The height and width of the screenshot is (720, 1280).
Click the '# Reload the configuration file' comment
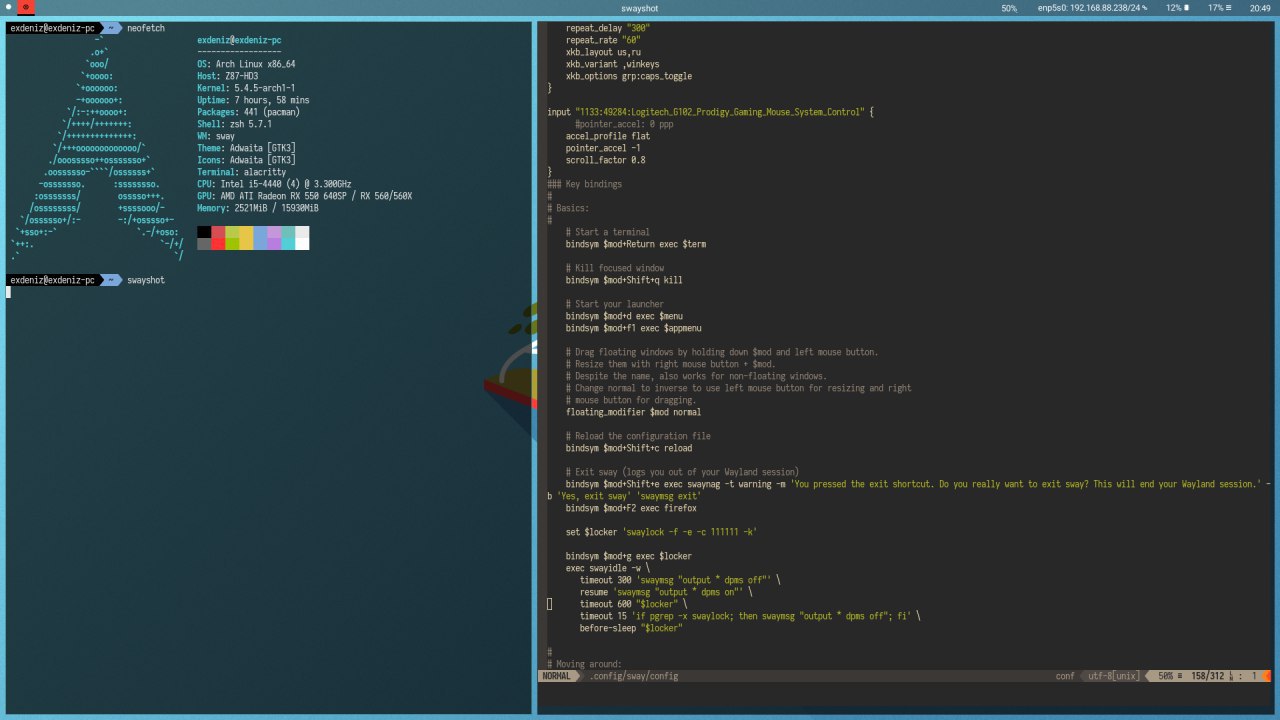click(638, 436)
